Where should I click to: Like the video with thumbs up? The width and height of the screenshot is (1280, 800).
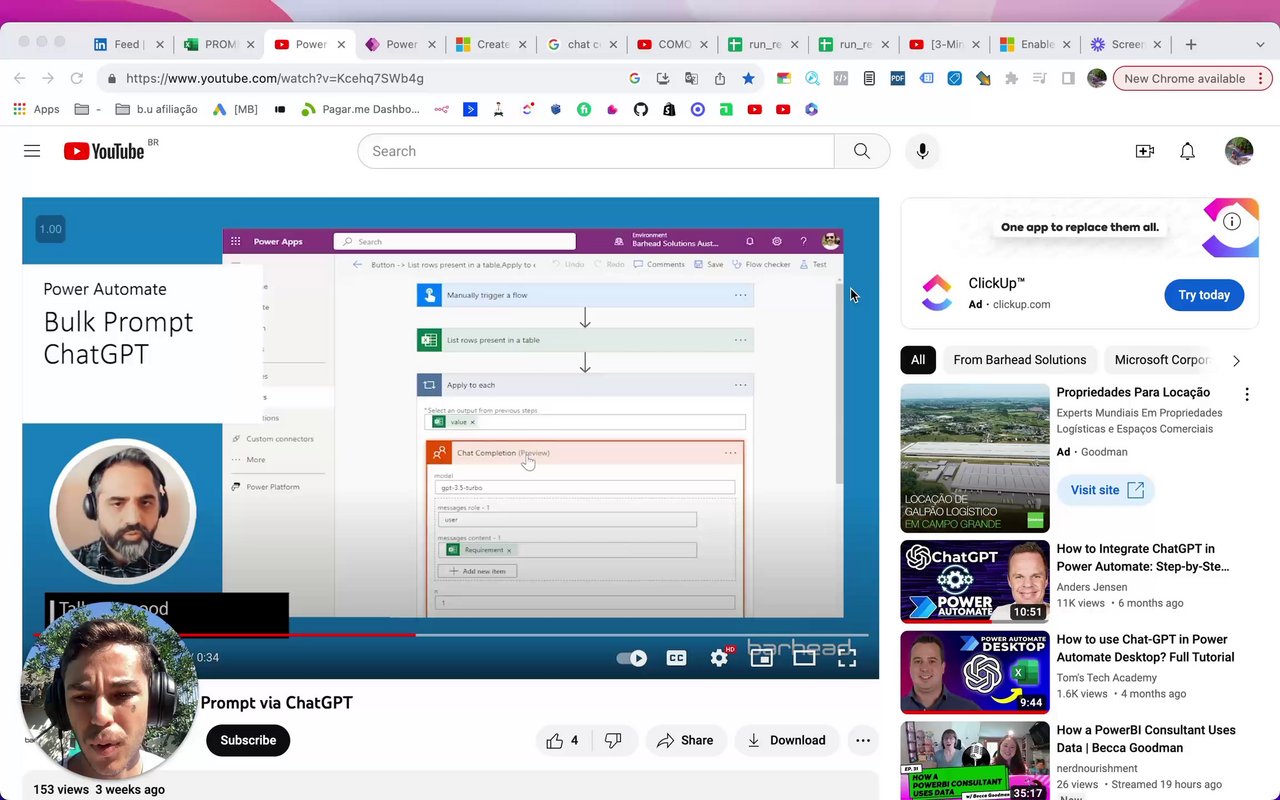point(562,740)
